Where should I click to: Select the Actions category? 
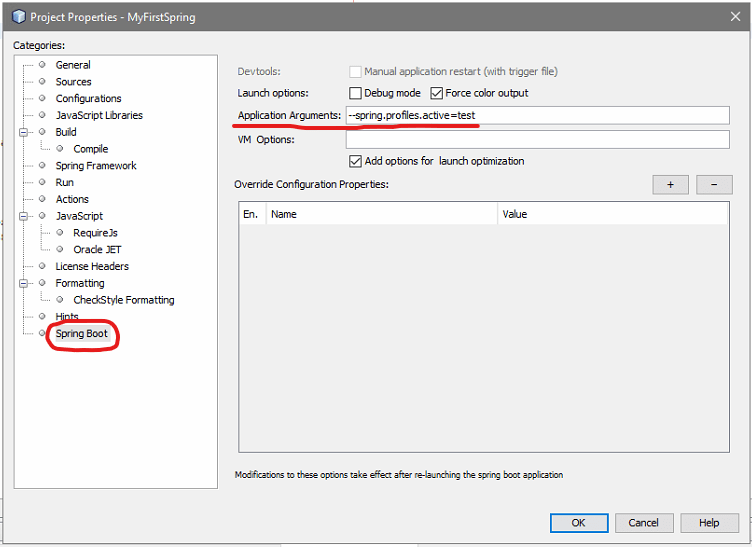(x=72, y=199)
